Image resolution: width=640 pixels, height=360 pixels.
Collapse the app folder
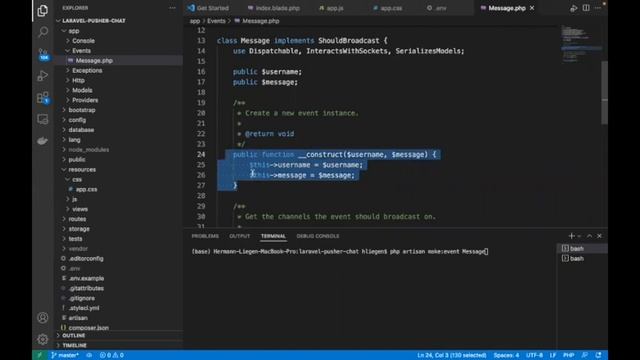tap(73, 31)
